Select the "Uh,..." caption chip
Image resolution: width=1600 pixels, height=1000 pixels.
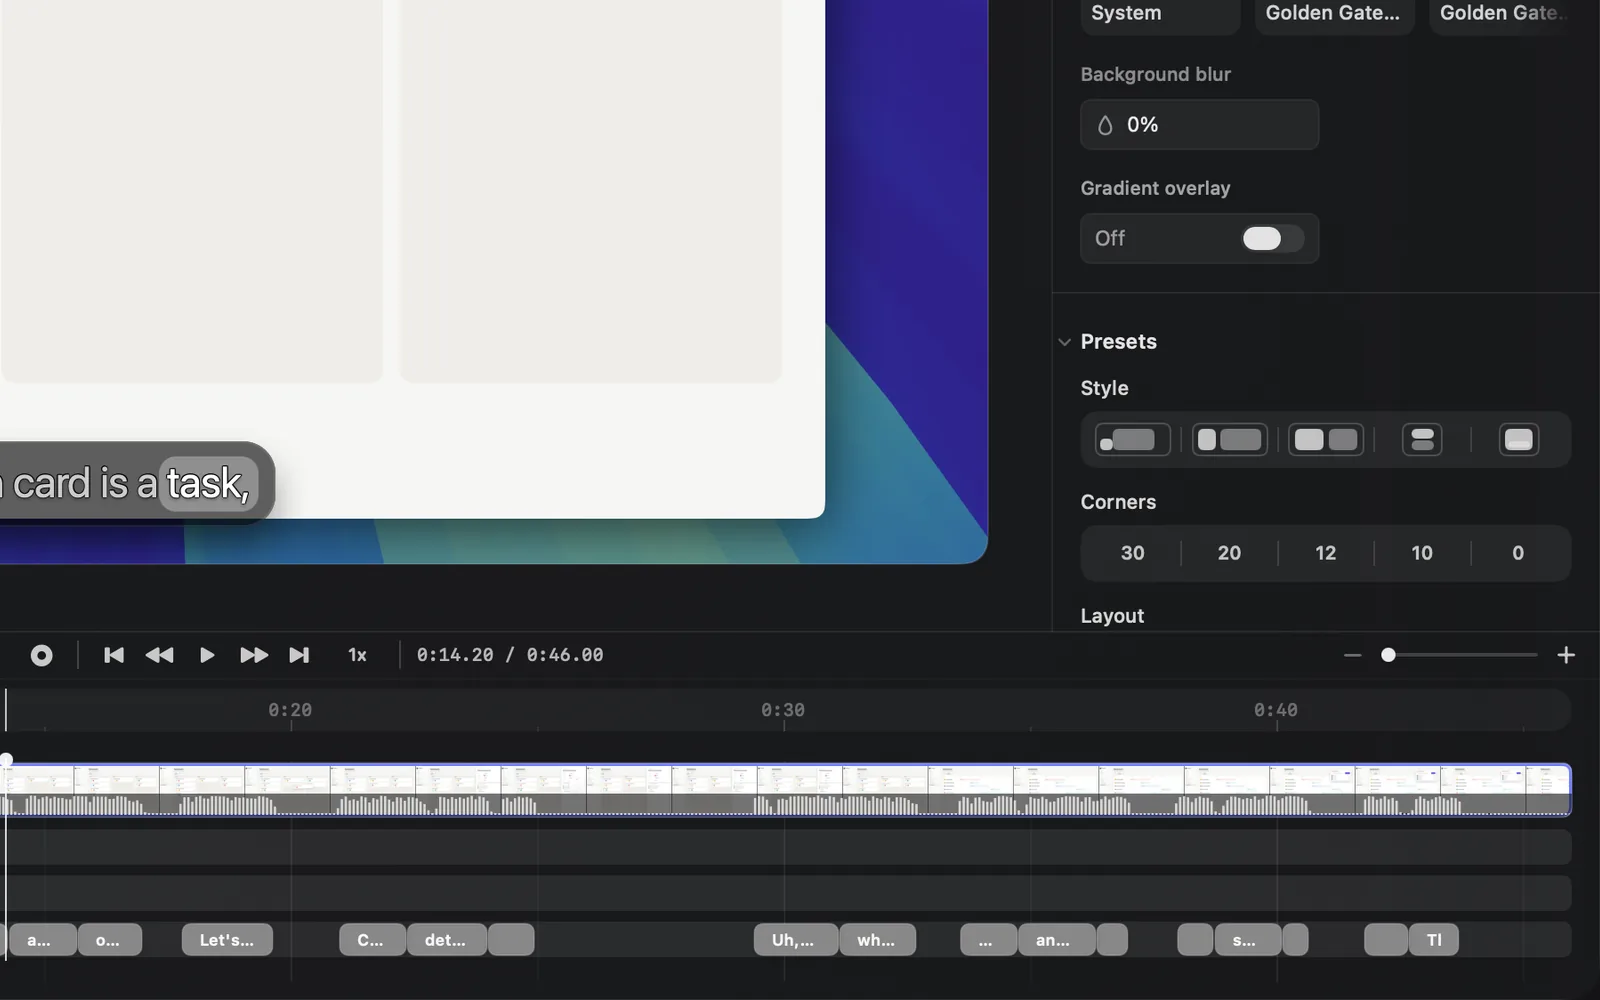[795, 940]
